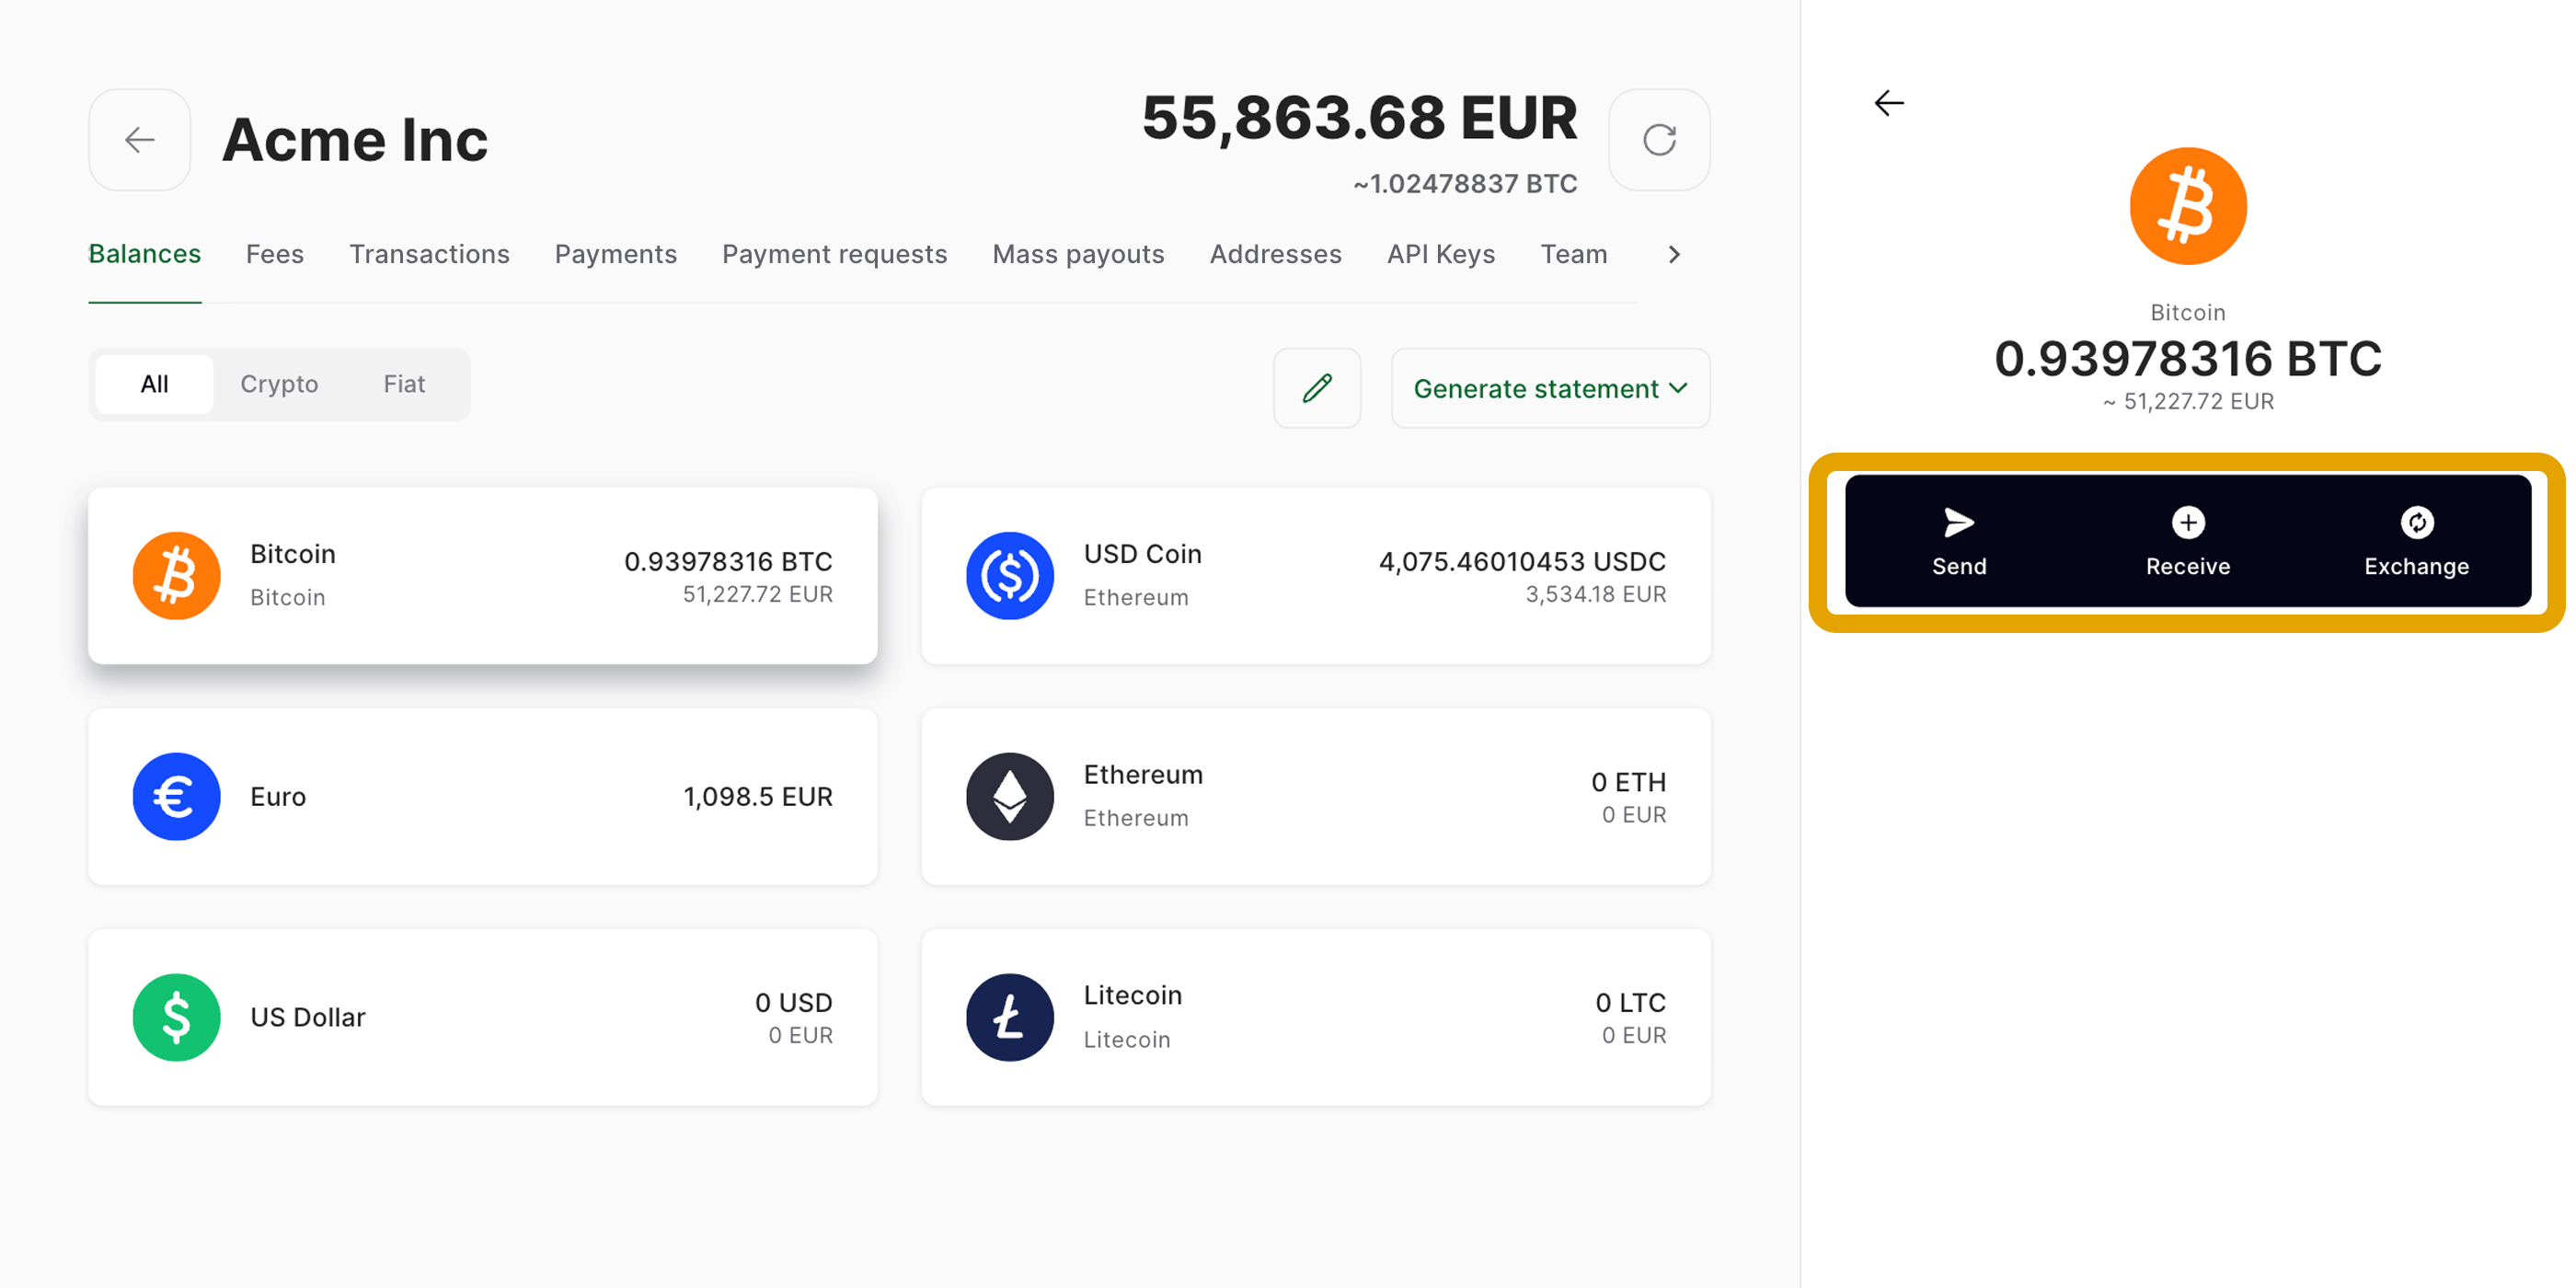Screen dimensions: 2576x1288
Task: Open the Euro balance card
Action: [x=483, y=797]
